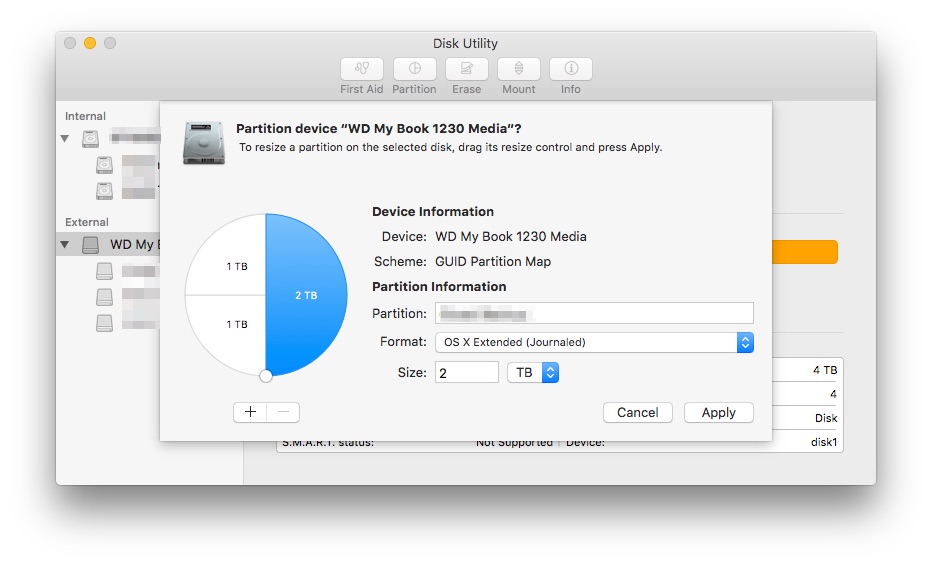This screenshot has width=932, height=565.
Task: Select second internal volume icon
Action: (104, 191)
